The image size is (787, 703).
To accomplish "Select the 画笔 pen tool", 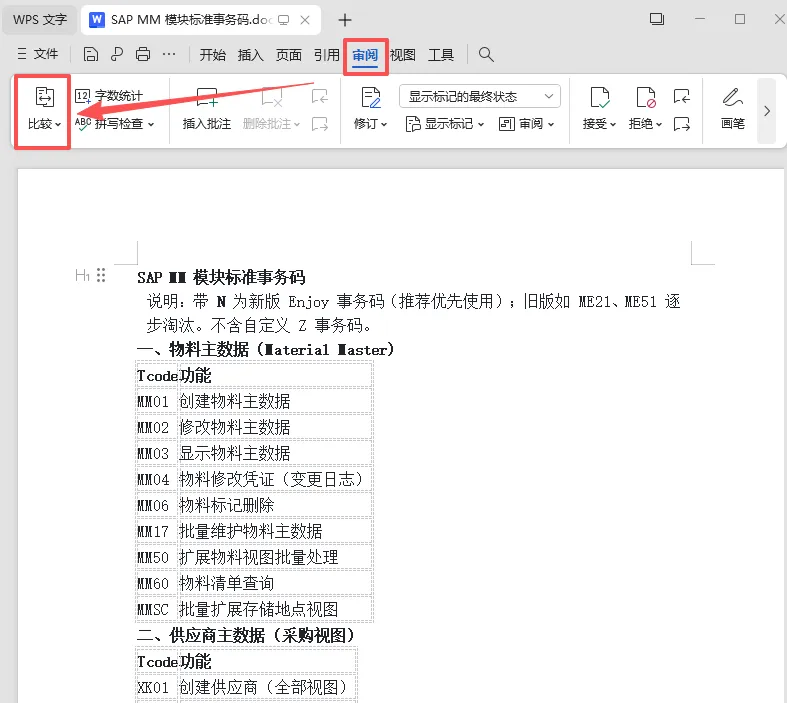I will [732, 109].
